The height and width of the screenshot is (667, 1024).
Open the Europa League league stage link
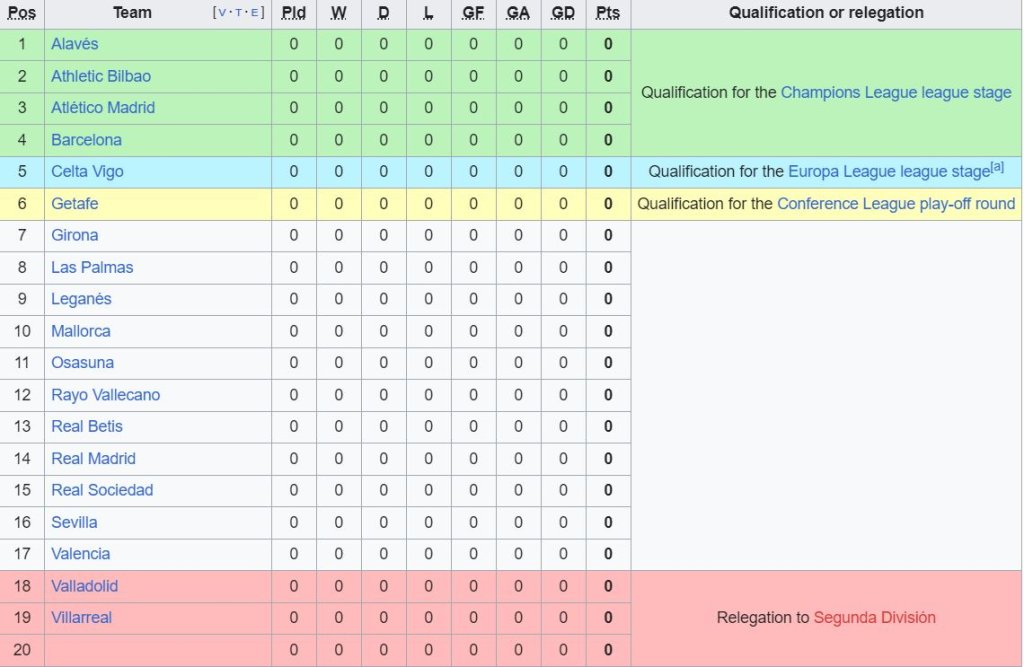(888, 172)
